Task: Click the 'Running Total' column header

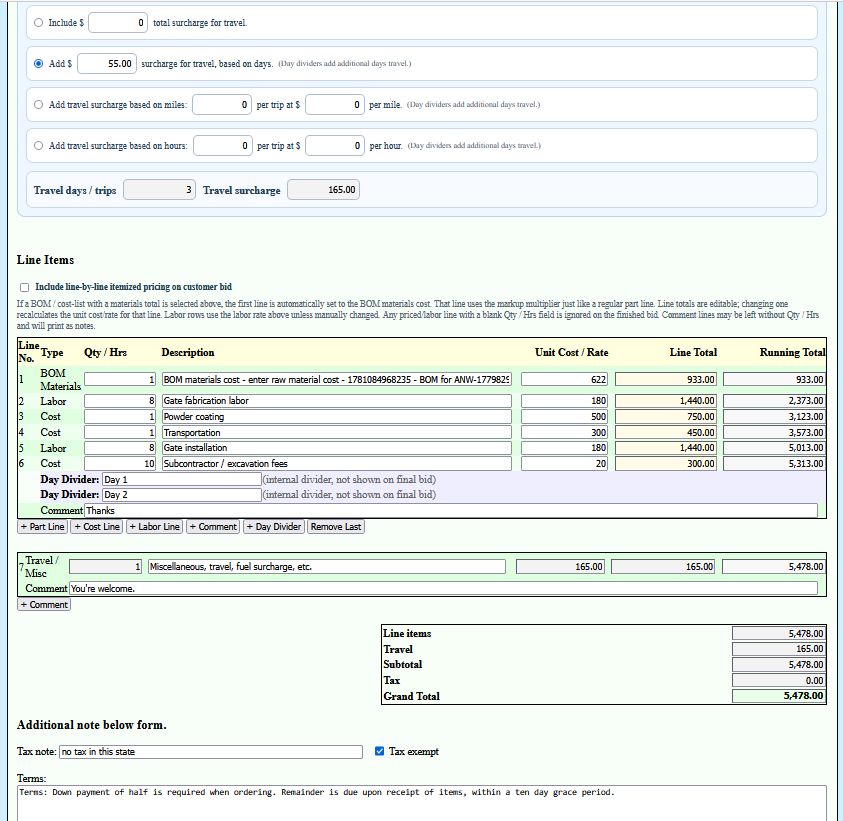Action: point(792,352)
